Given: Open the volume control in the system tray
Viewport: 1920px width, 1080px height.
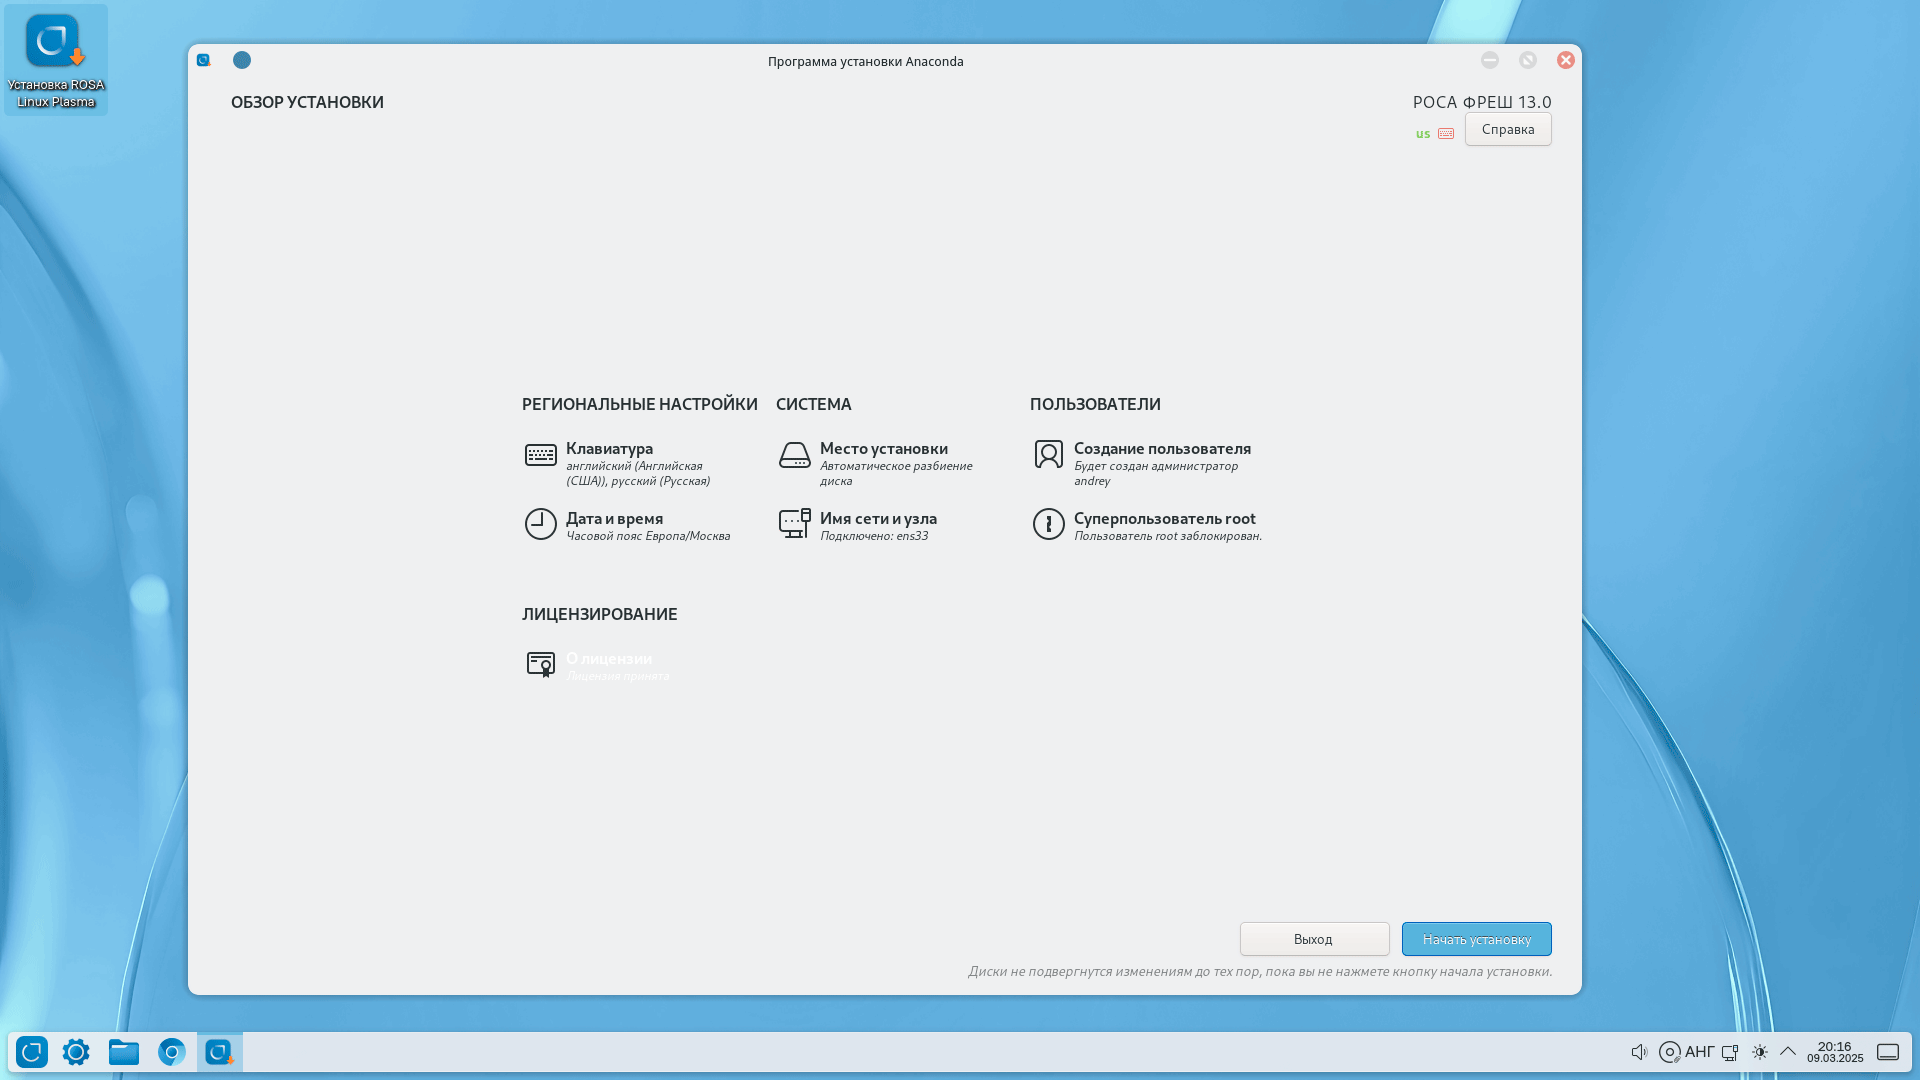Looking at the screenshot, I should click(1639, 1052).
